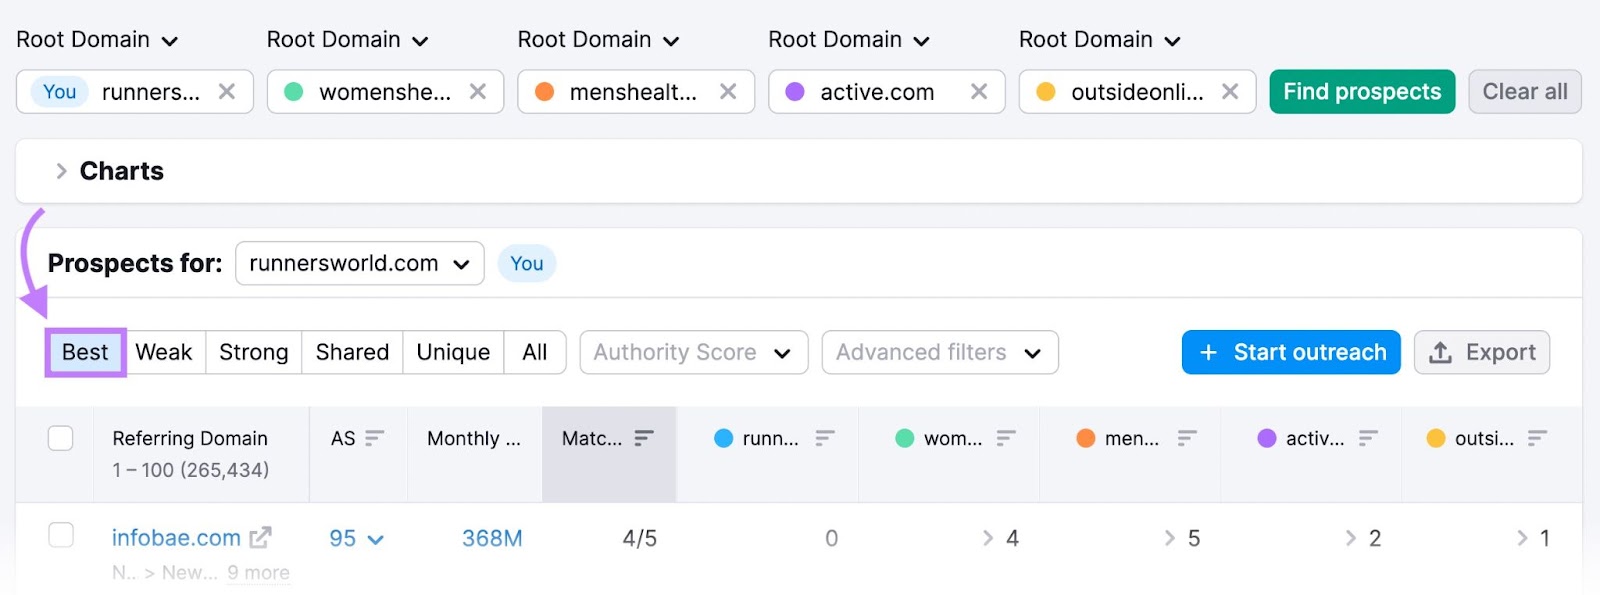Open the Advanced filters dropdown

coord(939,353)
